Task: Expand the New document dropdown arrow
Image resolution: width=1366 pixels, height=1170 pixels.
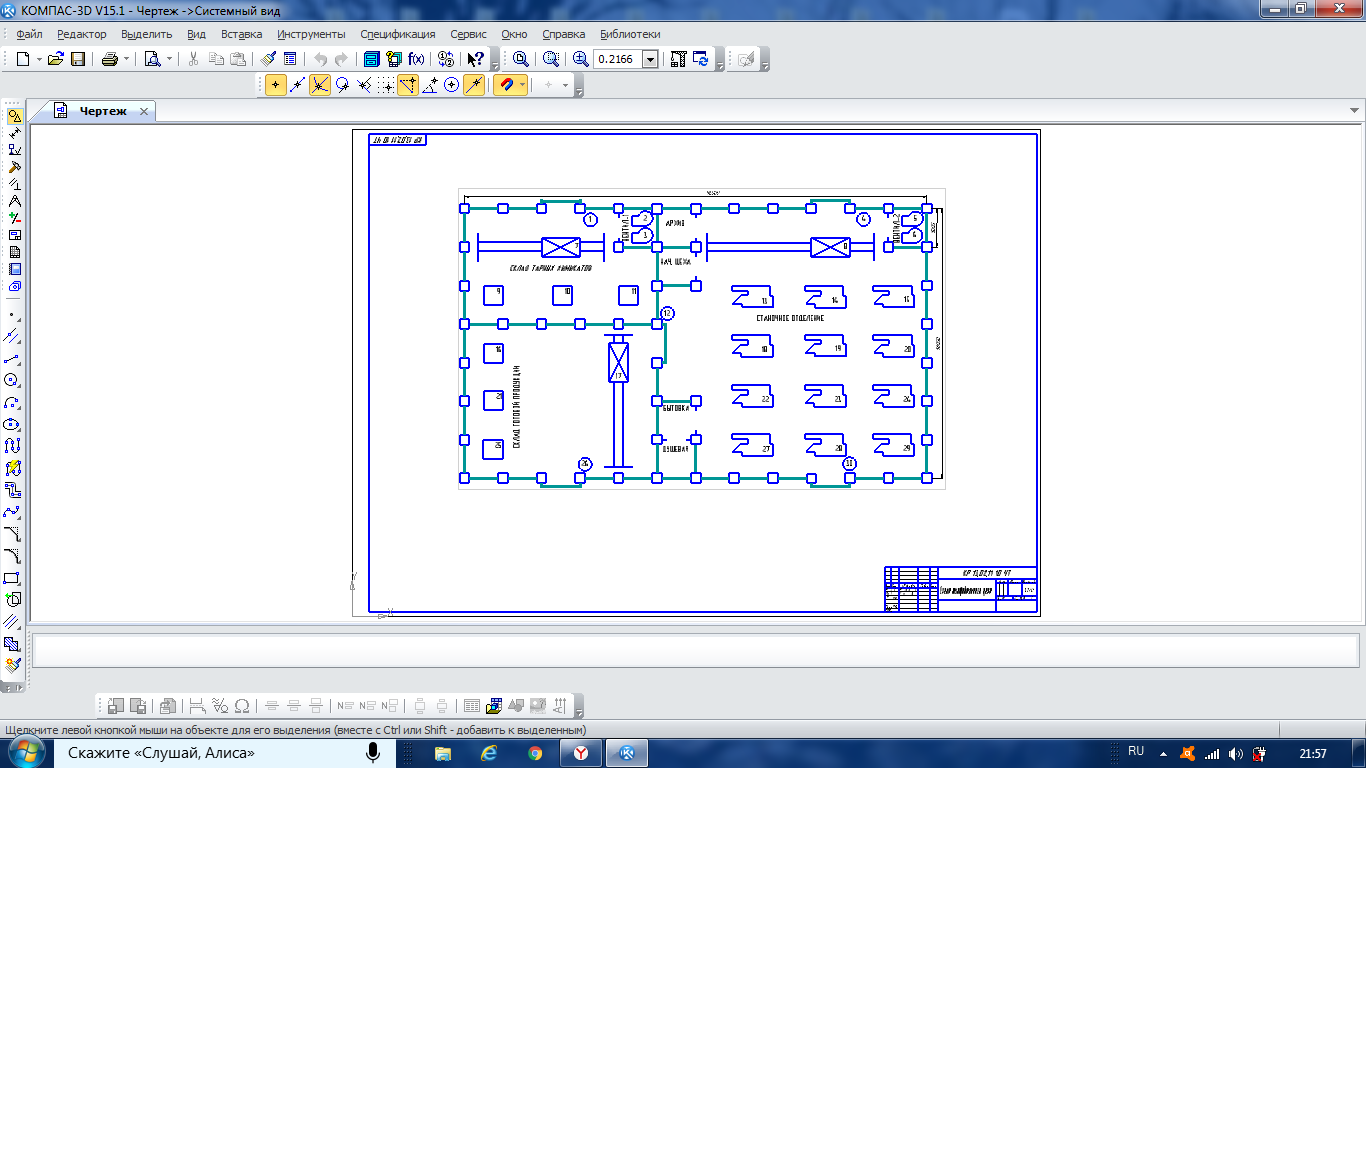Action: 39,59
